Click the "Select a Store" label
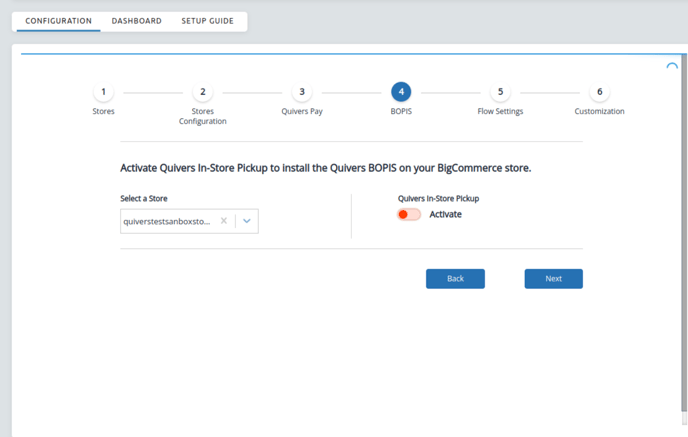Viewport: 688px width, 437px height. click(x=144, y=198)
